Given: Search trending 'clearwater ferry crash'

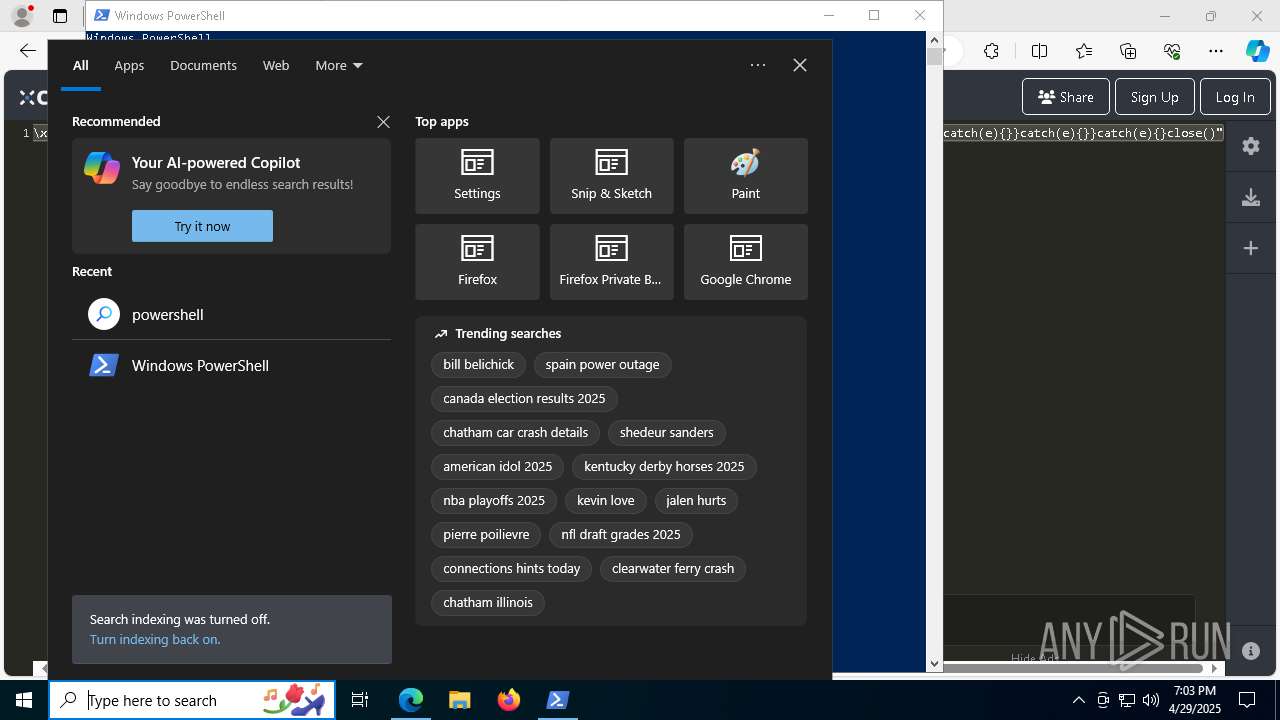Looking at the screenshot, I should 673,569.
